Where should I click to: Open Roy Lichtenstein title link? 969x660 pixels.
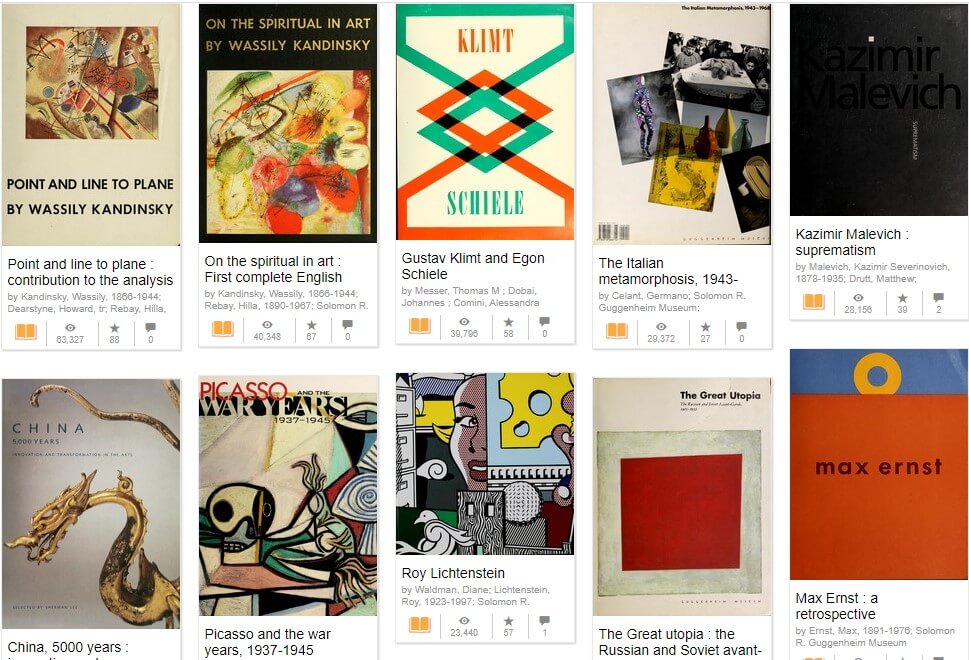pyautogui.click(x=453, y=573)
